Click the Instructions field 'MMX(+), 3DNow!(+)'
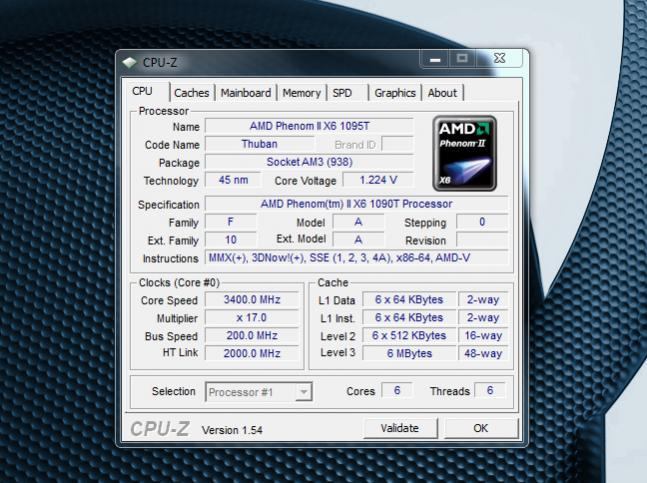This screenshot has height=483, width=647. [x=357, y=258]
